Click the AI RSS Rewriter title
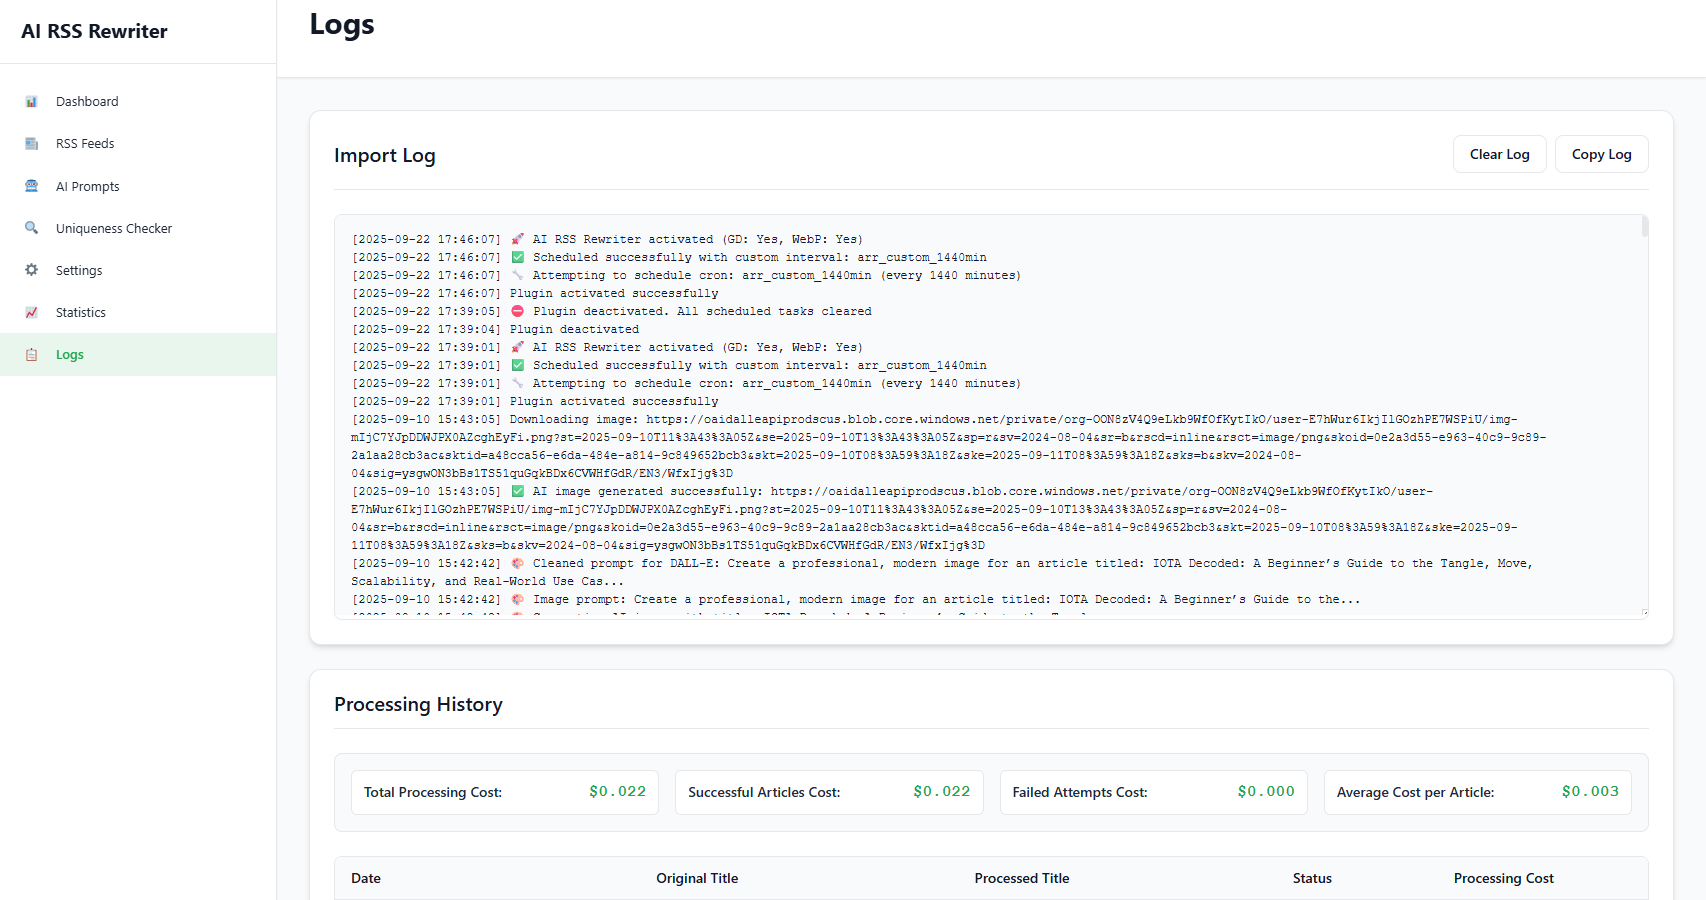 coord(94,31)
